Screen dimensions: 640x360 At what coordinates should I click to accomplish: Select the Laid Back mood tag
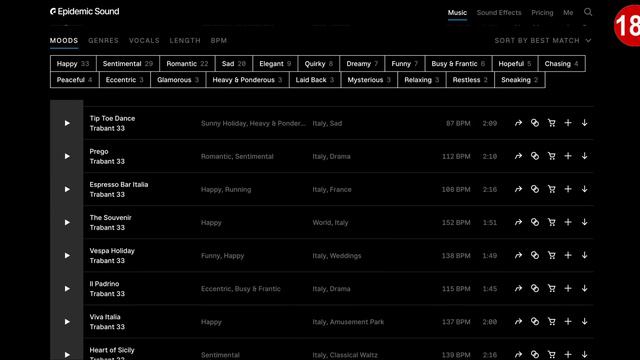(x=315, y=80)
